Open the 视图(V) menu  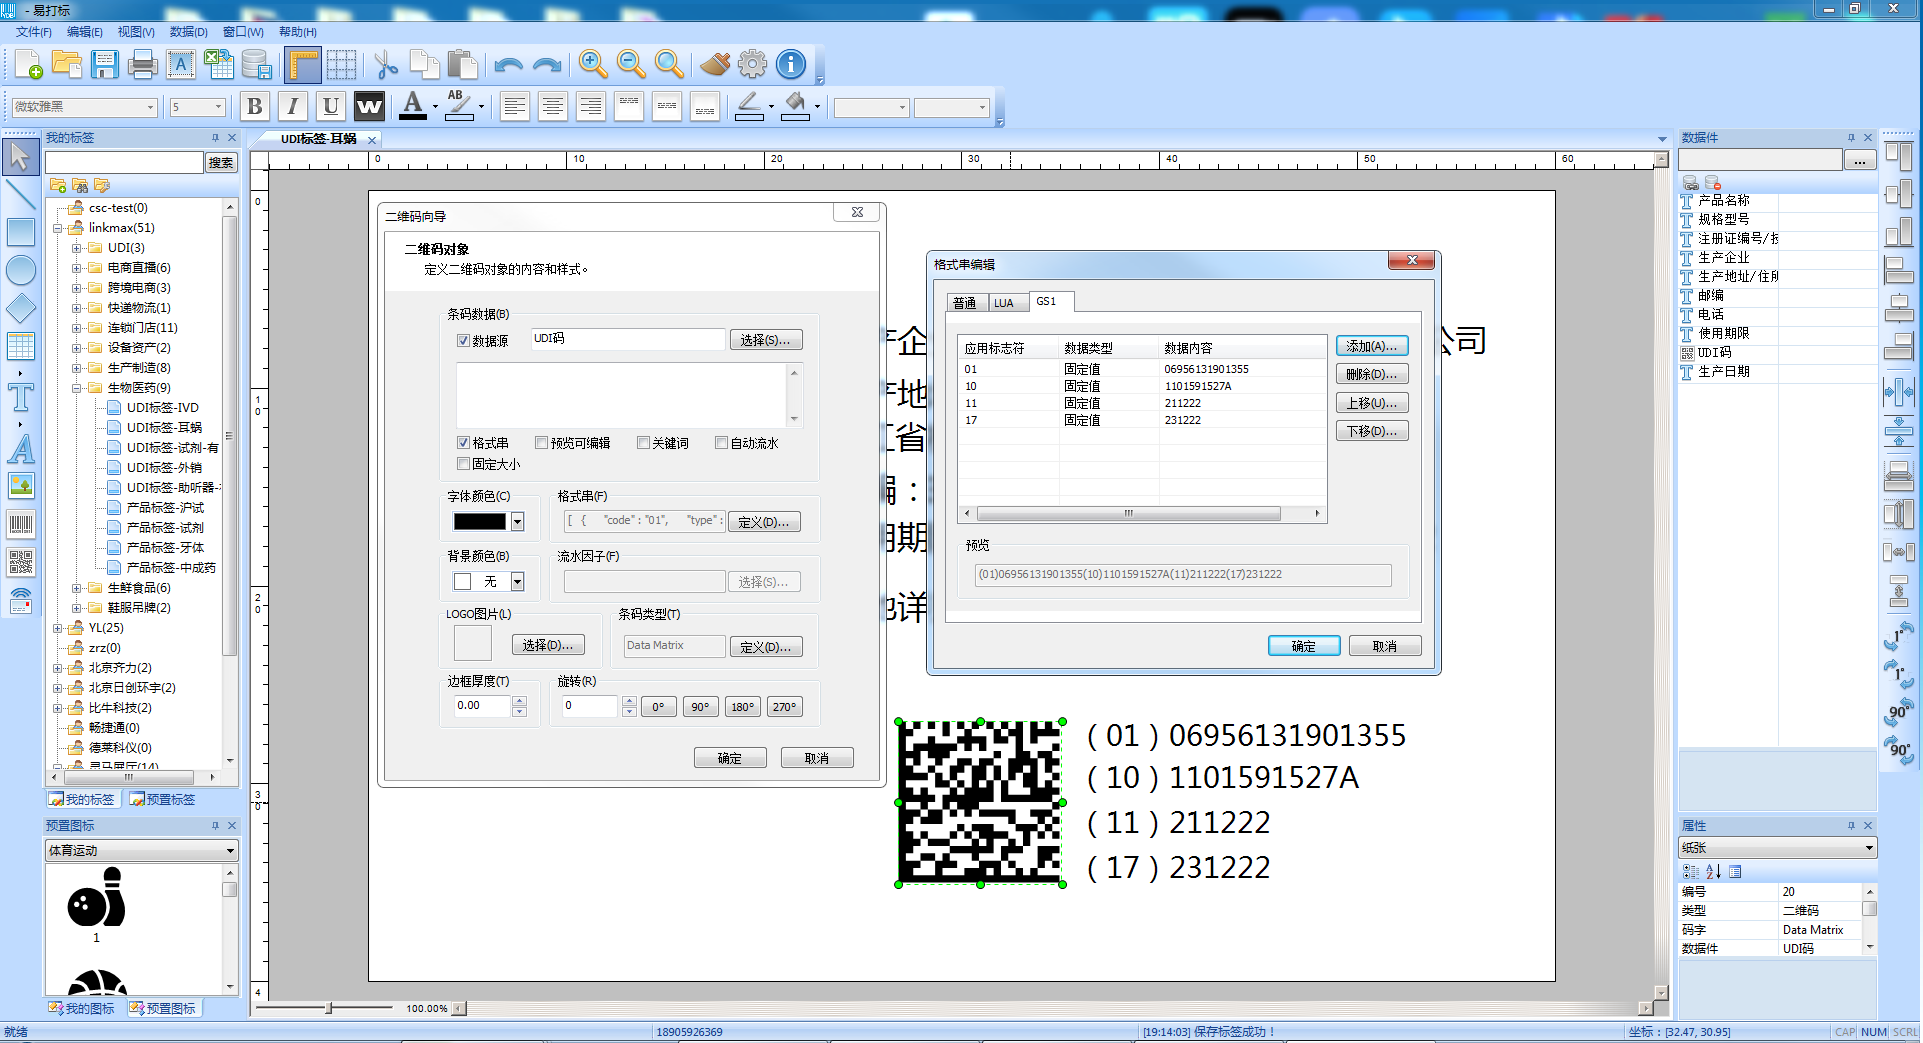pyautogui.click(x=136, y=32)
